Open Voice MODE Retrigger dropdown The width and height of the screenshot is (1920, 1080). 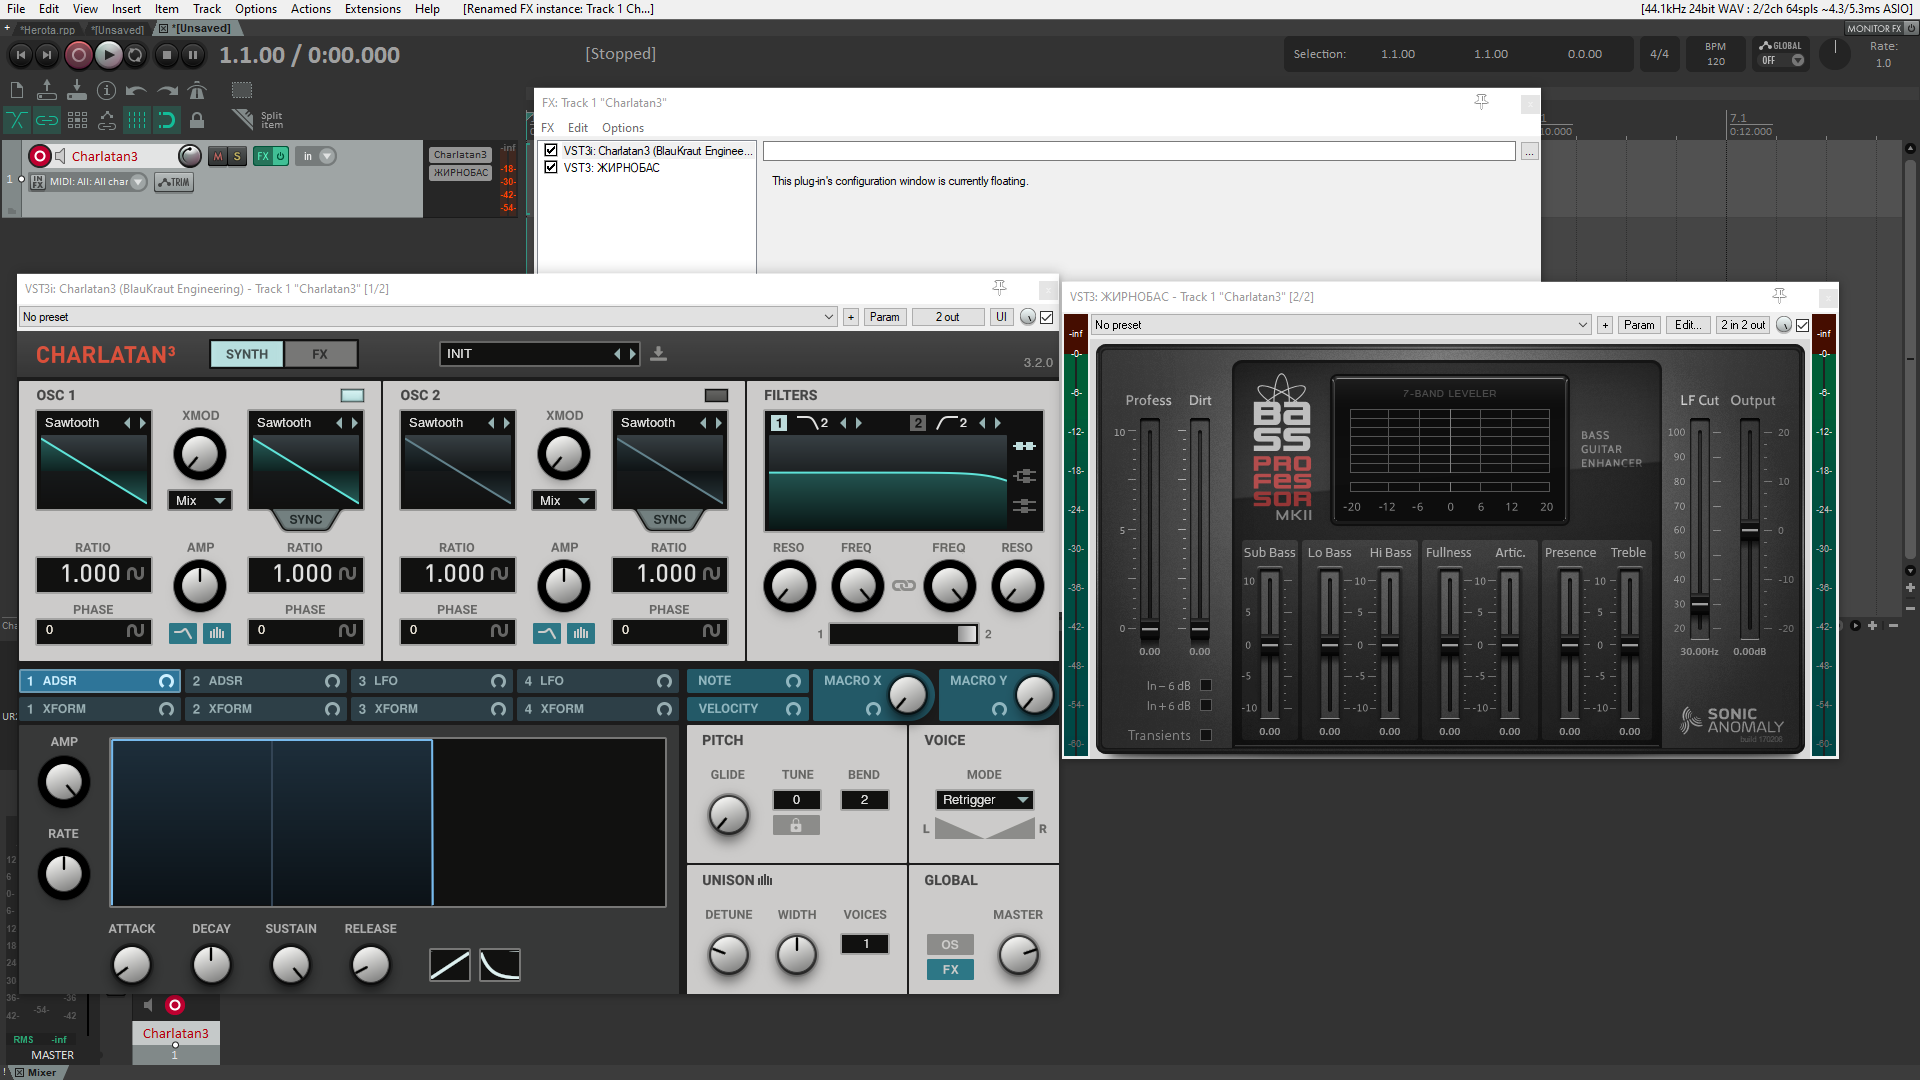click(x=985, y=800)
